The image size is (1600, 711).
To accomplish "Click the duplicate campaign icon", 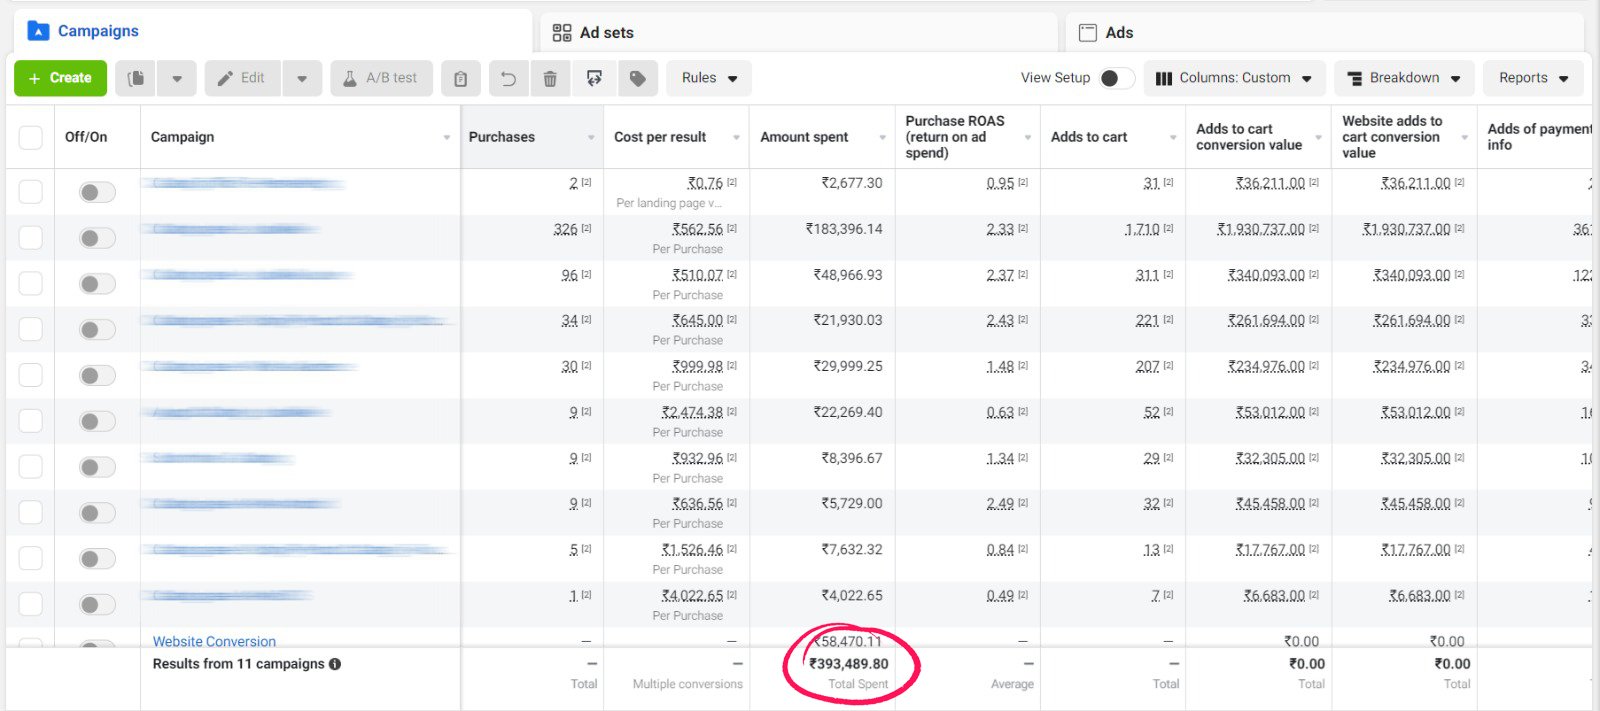I will [x=136, y=78].
